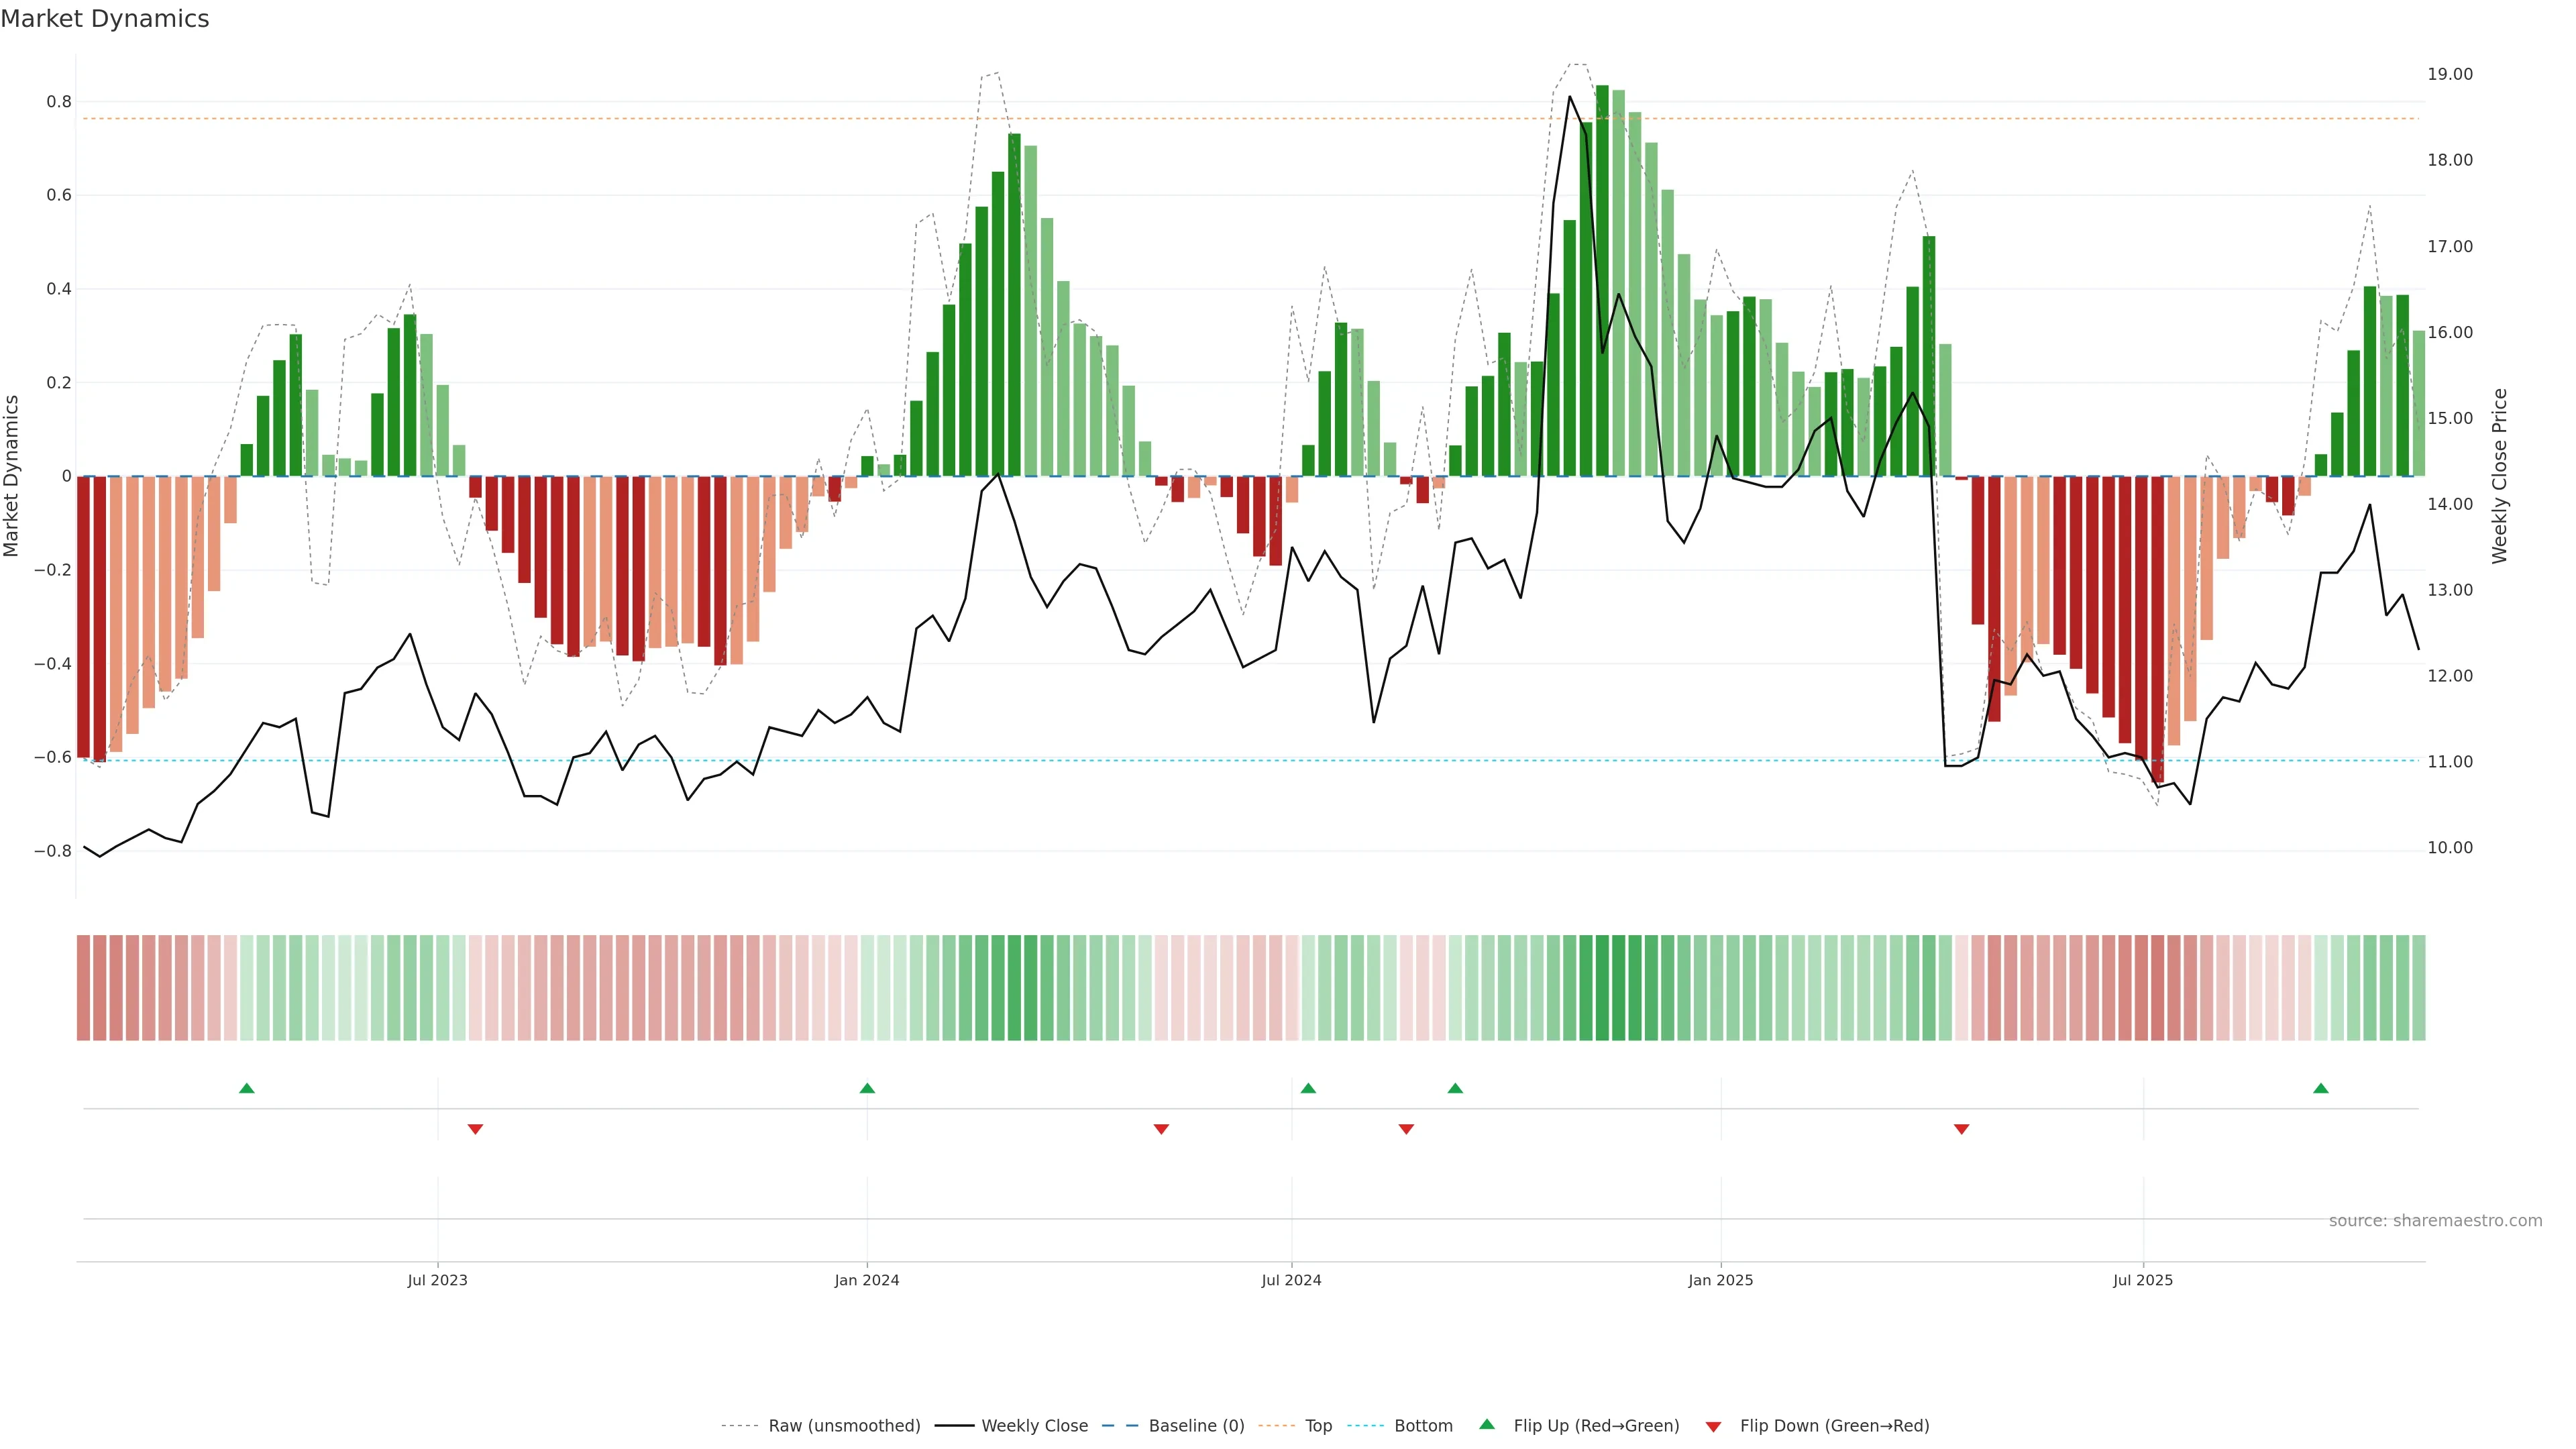
Task: Click the Top legend entry
Action: tap(1318, 1426)
